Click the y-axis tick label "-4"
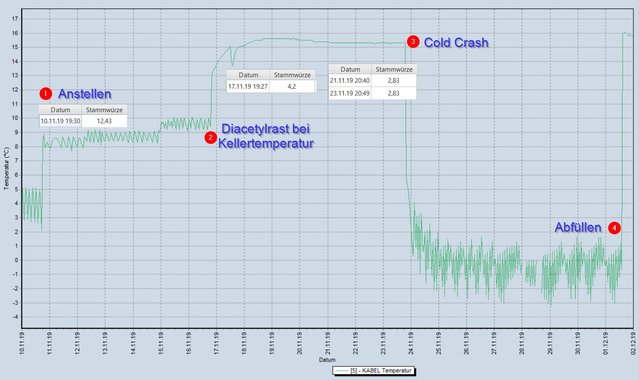The image size is (639, 380). tap(15, 317)
